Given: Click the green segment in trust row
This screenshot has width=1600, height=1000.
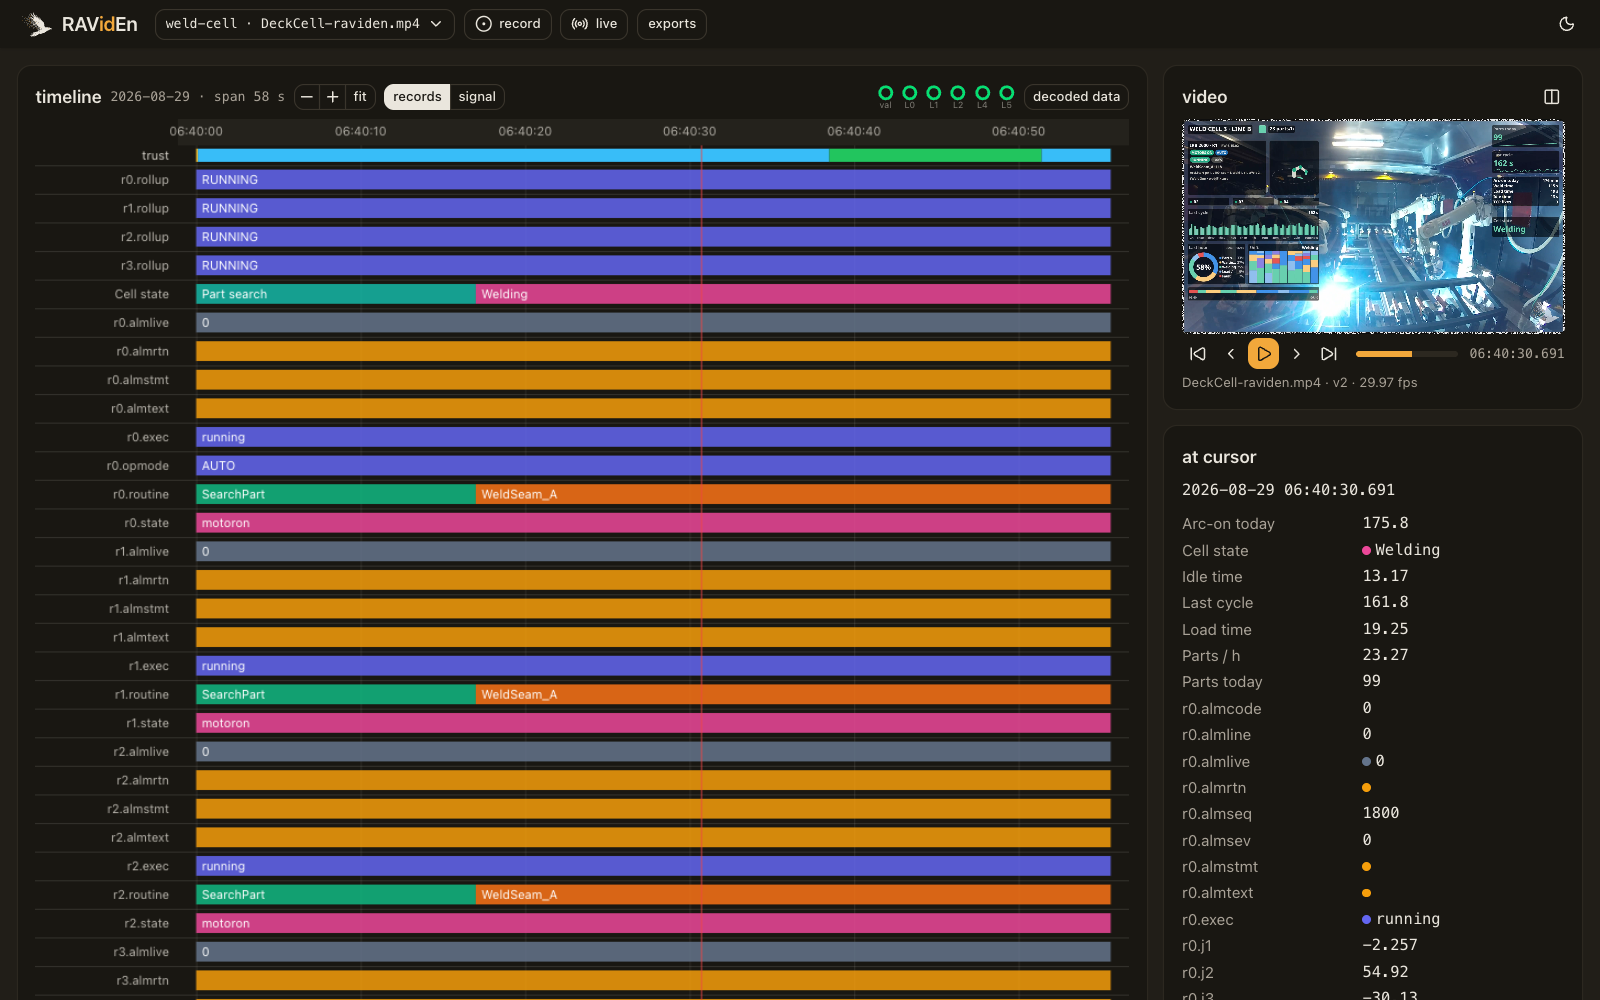Looking at the screenshot, I should (x=935, y=155).
